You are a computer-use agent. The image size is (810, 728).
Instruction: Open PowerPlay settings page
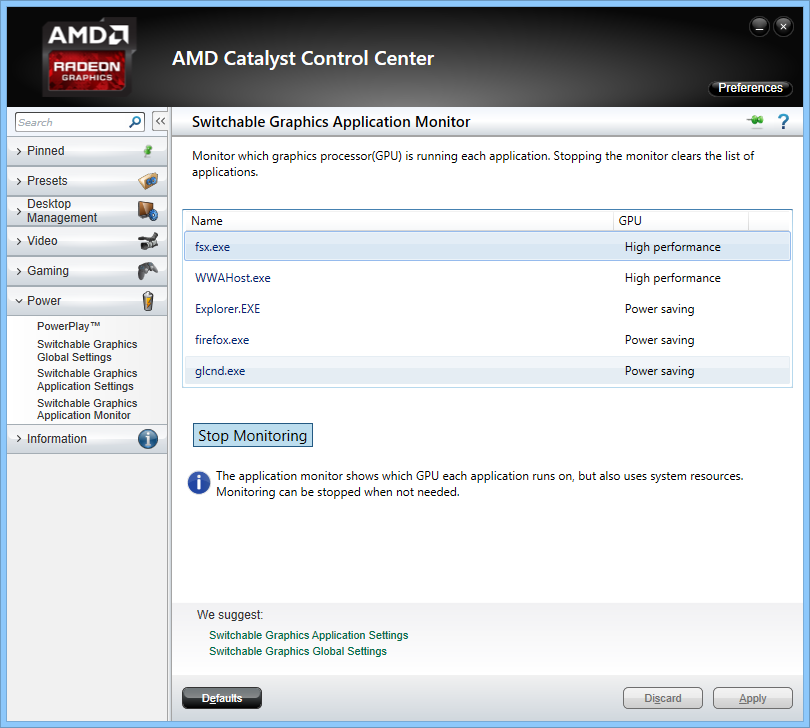pyautogui.click(x=69, y=327)
